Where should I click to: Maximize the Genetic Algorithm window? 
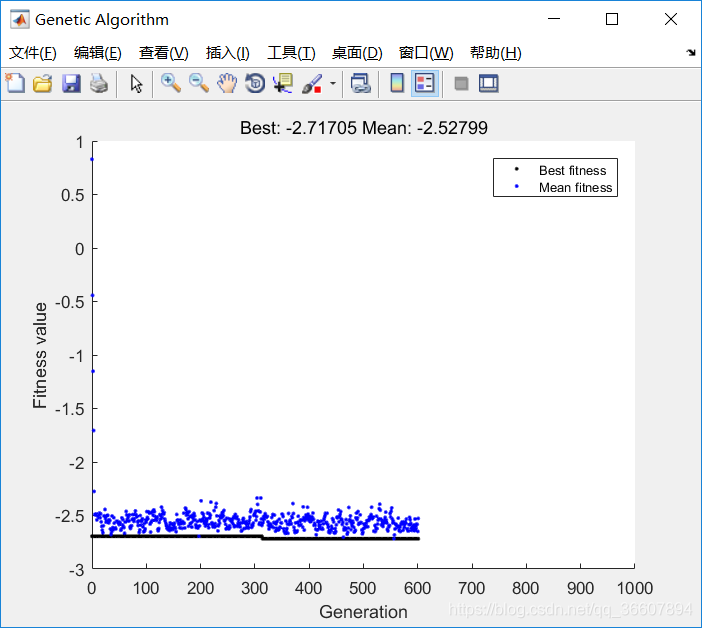pos(612,19)
